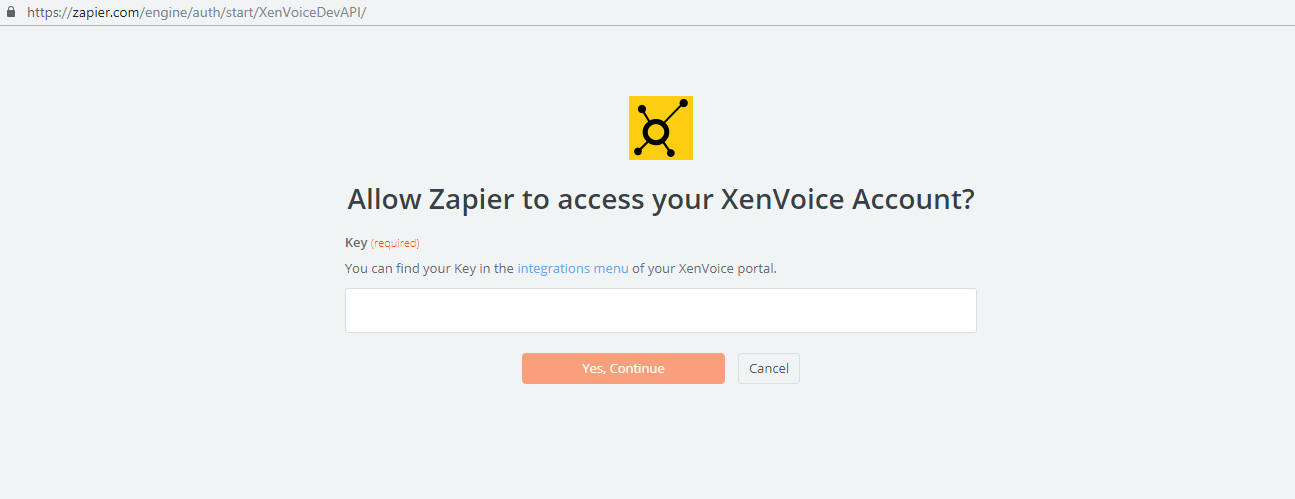Image resolution: width=1295 pixels, height=499 pixels.
Task: Click the Cancel button
Action: click(769, 368)
